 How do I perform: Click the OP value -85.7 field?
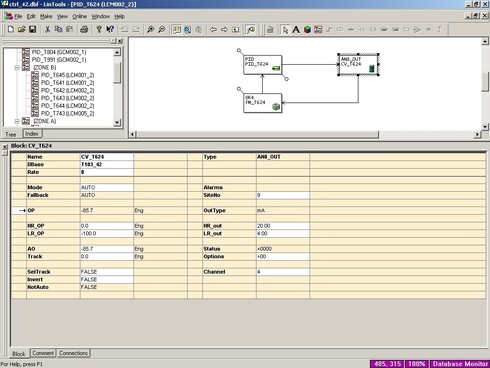(107, 210)
